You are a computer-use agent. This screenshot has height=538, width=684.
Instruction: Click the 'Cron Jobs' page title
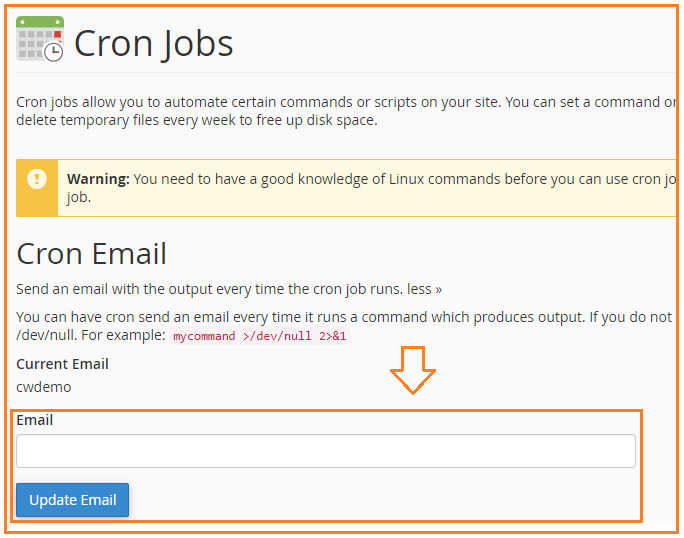coord(154,44)
